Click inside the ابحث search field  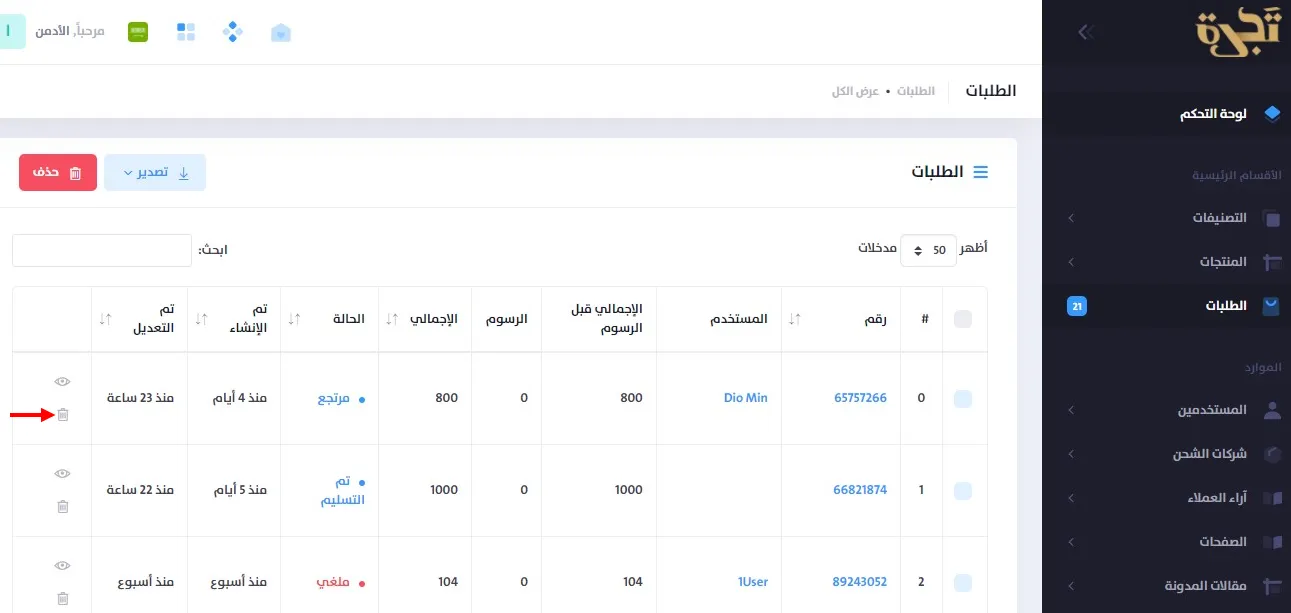point(101,250)
